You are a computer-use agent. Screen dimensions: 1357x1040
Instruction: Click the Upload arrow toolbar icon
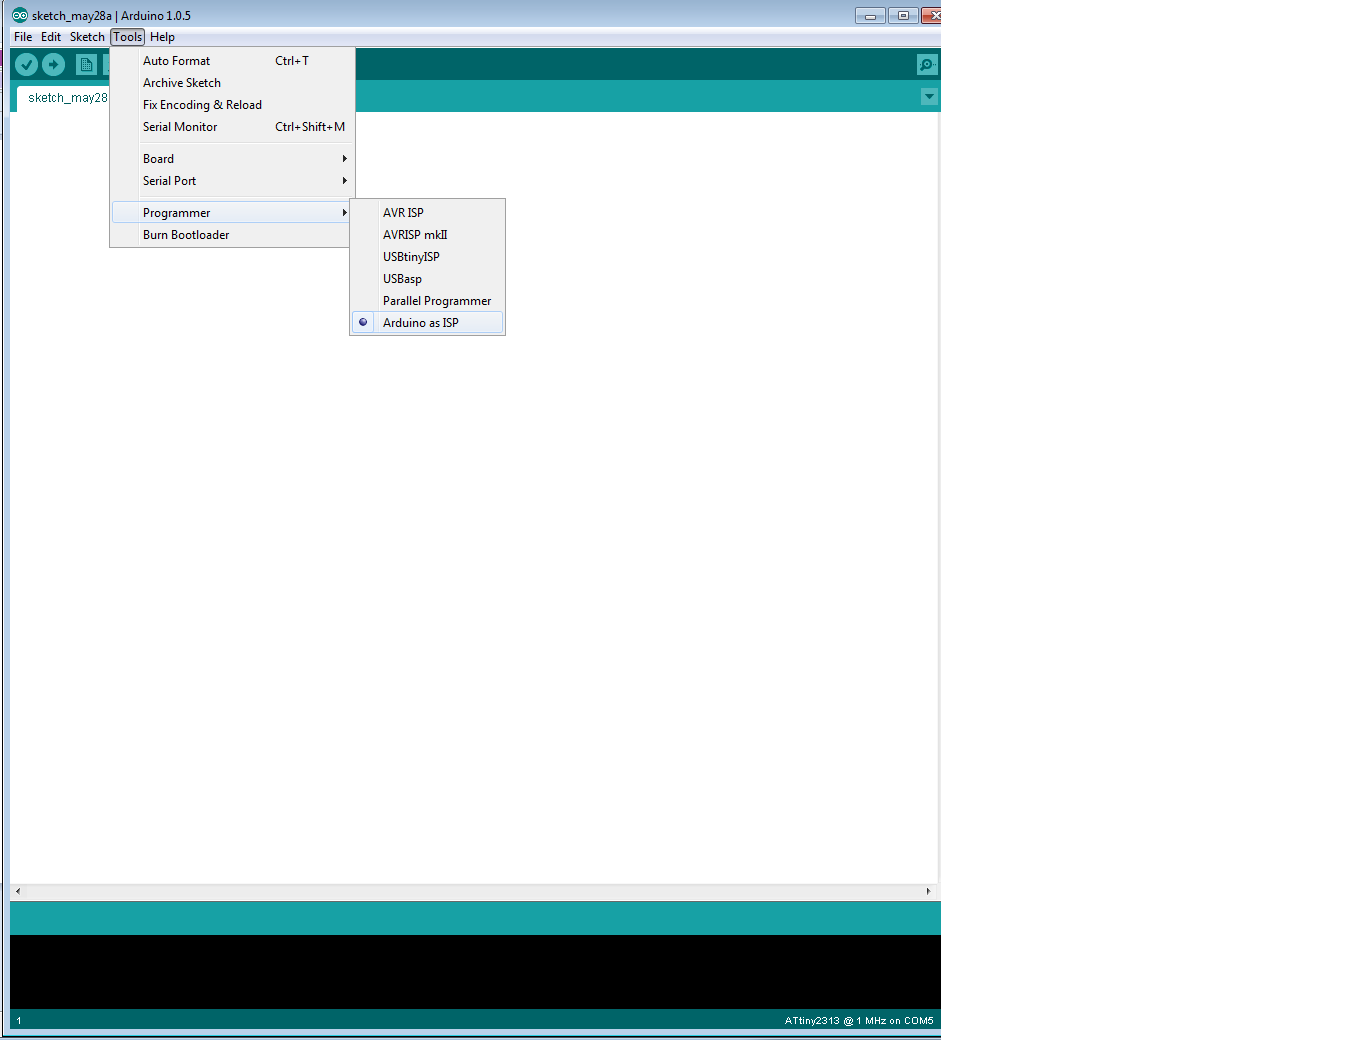click(54, 65)
